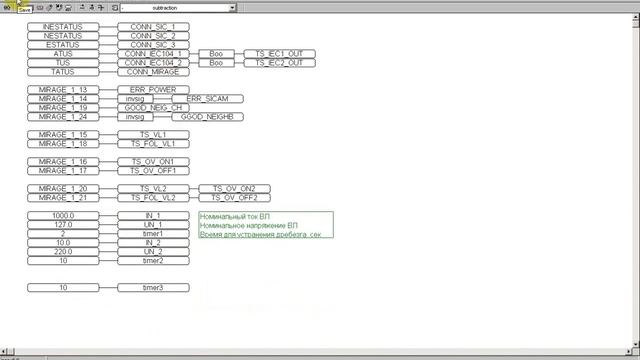Select the TATUS block
The height and width of the screenshot is (360, 640).
(x=63, y=72)
